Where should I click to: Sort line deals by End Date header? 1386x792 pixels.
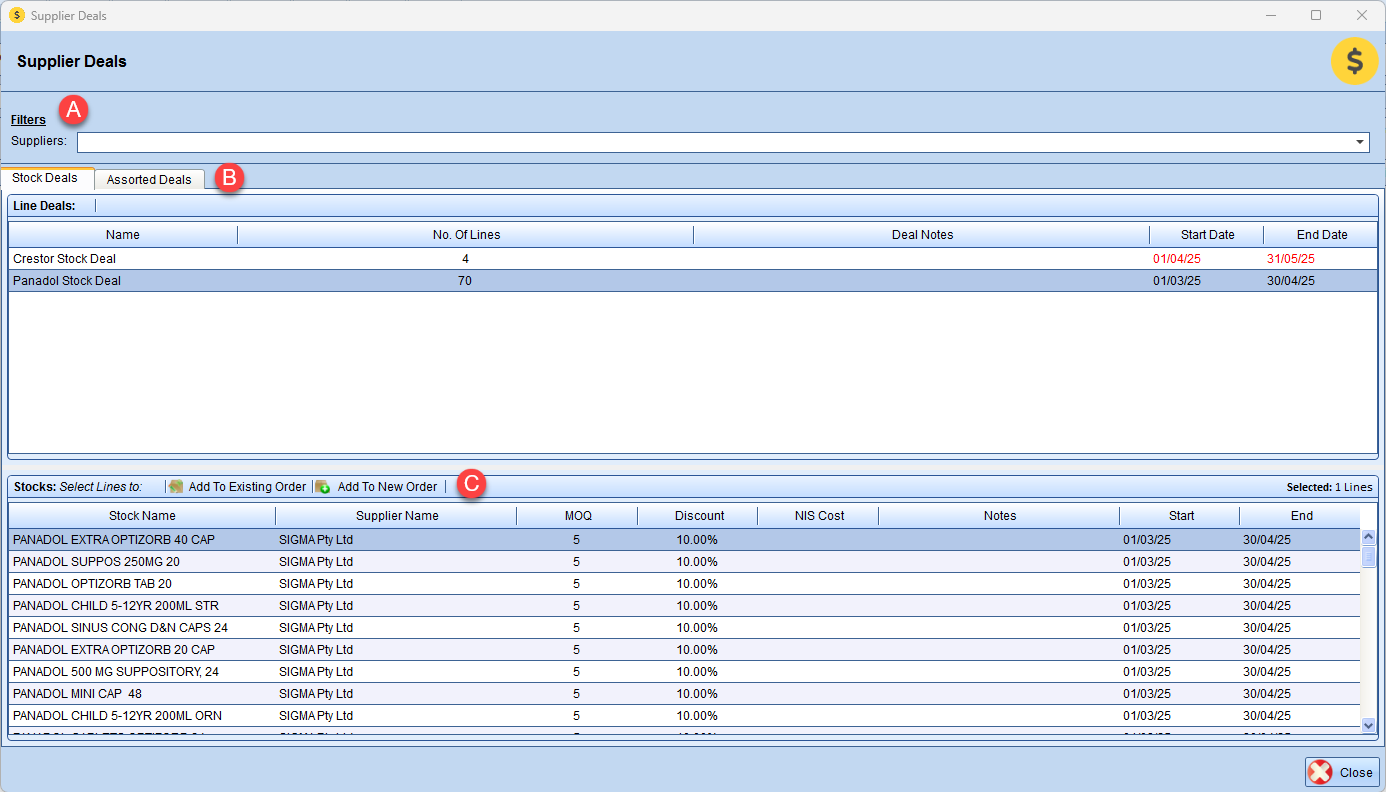coord(1321,235)
